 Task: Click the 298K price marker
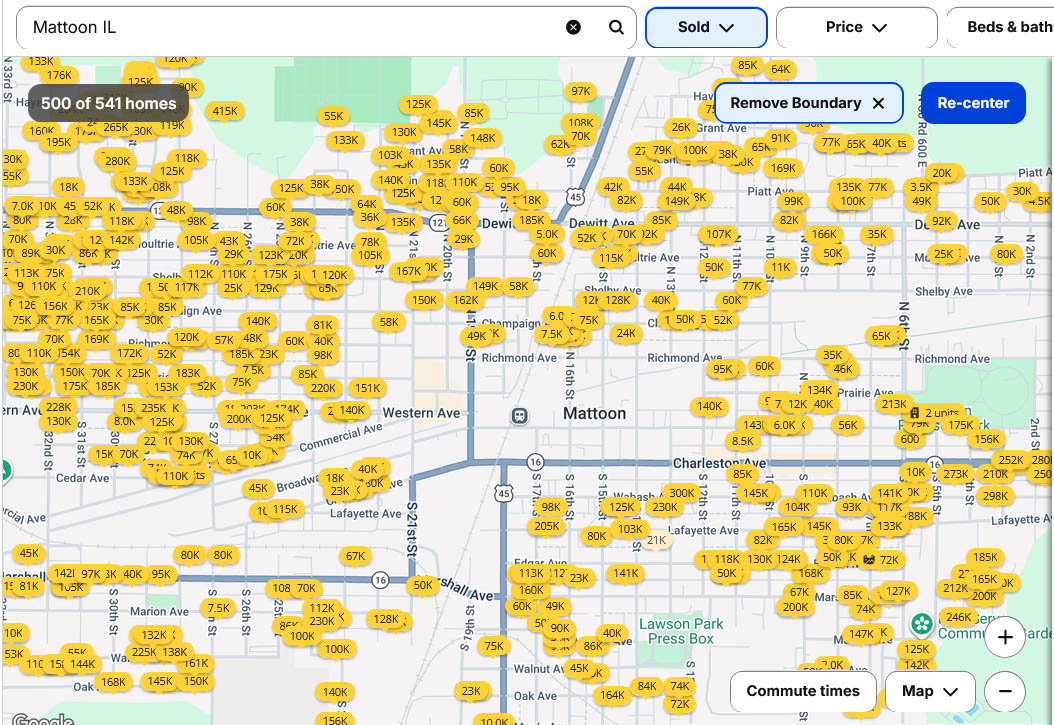coord(995,496)
